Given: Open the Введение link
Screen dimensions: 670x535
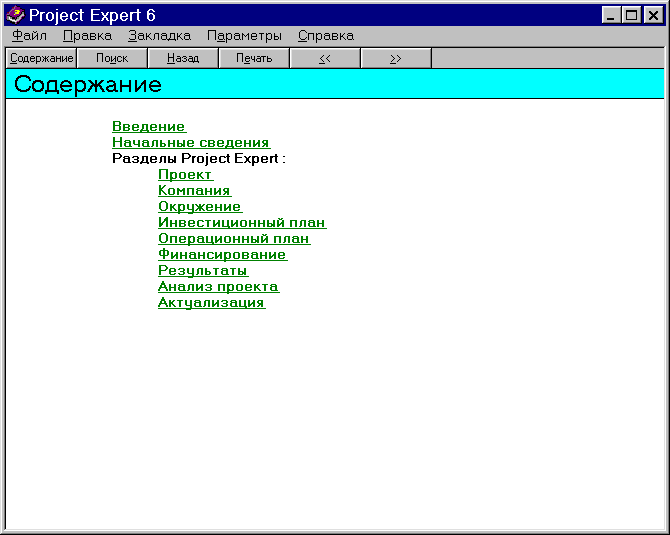Looking at the screenshot, I should (x=149, y=126).
